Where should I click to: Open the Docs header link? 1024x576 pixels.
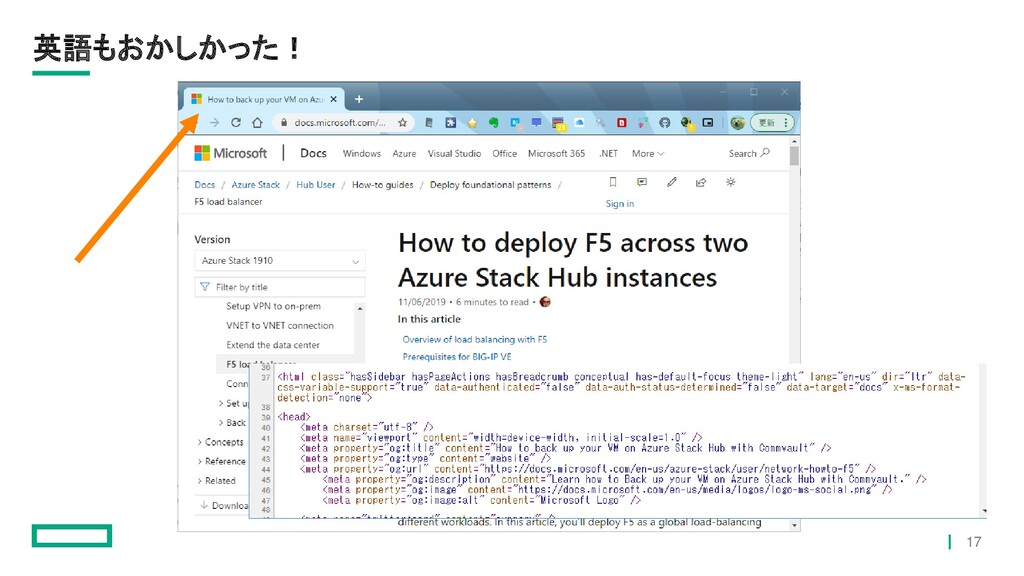click(313, 153)
